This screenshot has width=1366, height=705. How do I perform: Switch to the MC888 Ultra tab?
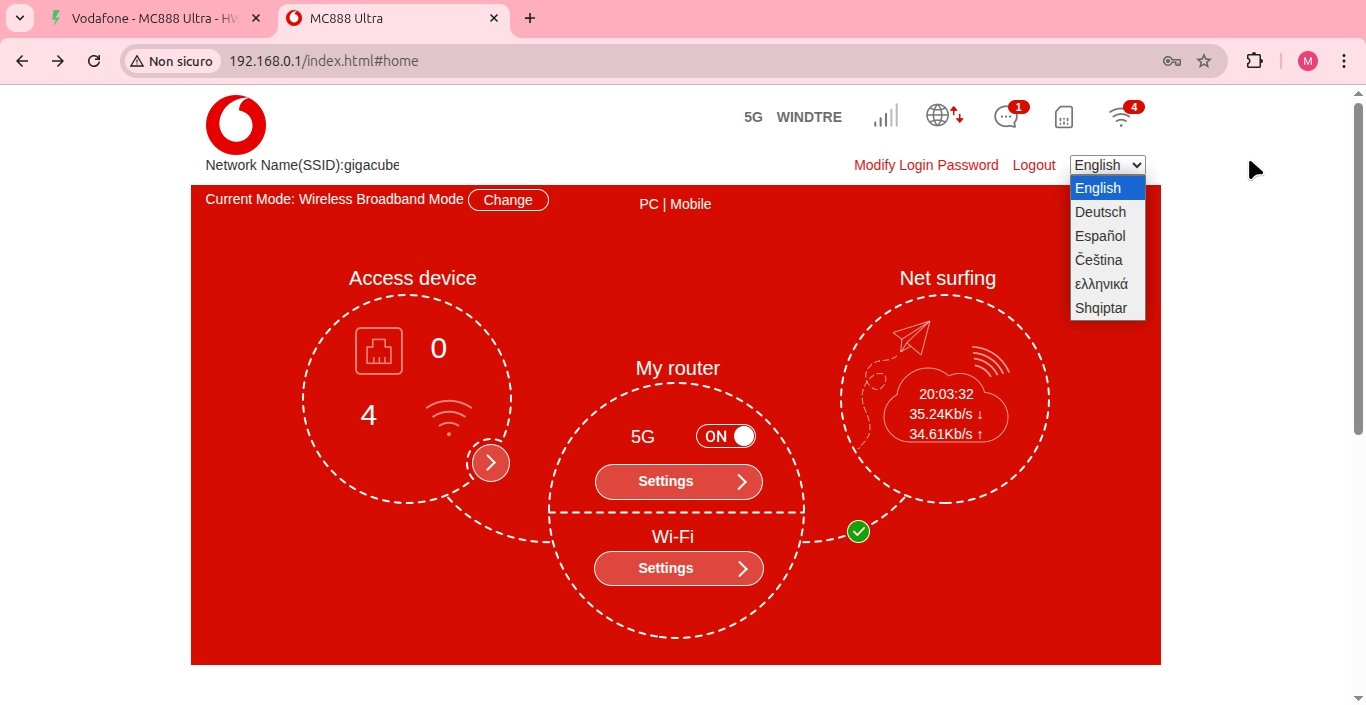pyautogui.click(x=393, y=18)
